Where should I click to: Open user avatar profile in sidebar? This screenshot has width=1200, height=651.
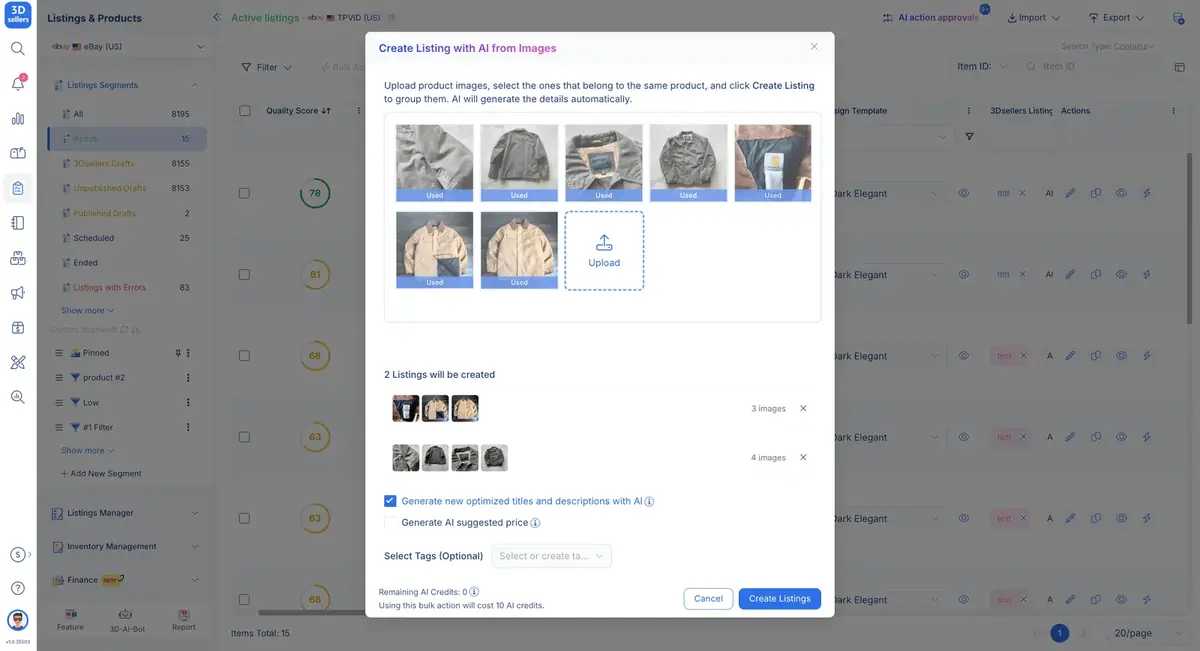point(18,621)
